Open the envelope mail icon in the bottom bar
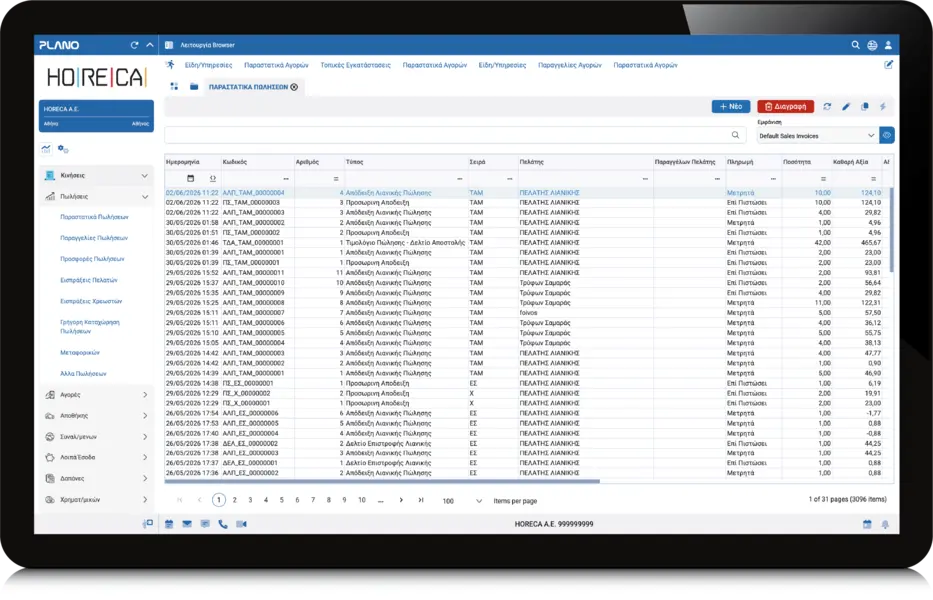The width and height of the screenshot is (933, 600). point(187,524)
